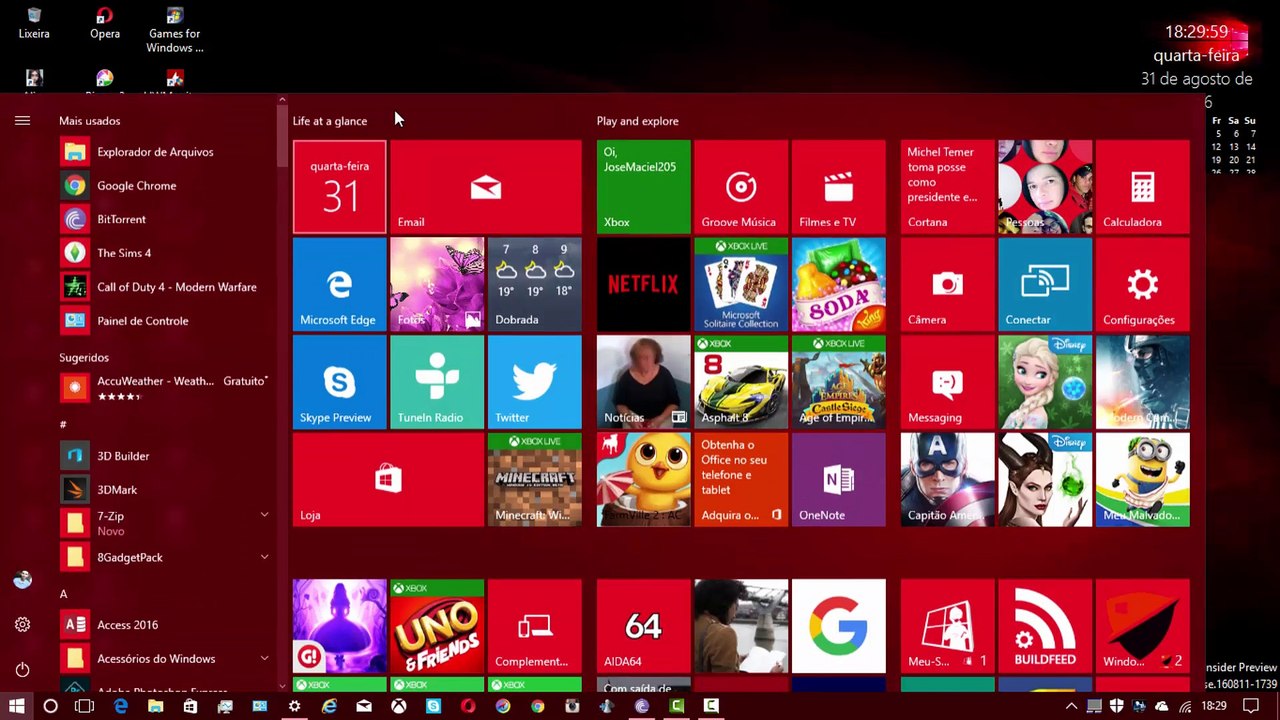Open the Notícias news tile
This screenshot has width=1280, height=720.
coord(643,382)
